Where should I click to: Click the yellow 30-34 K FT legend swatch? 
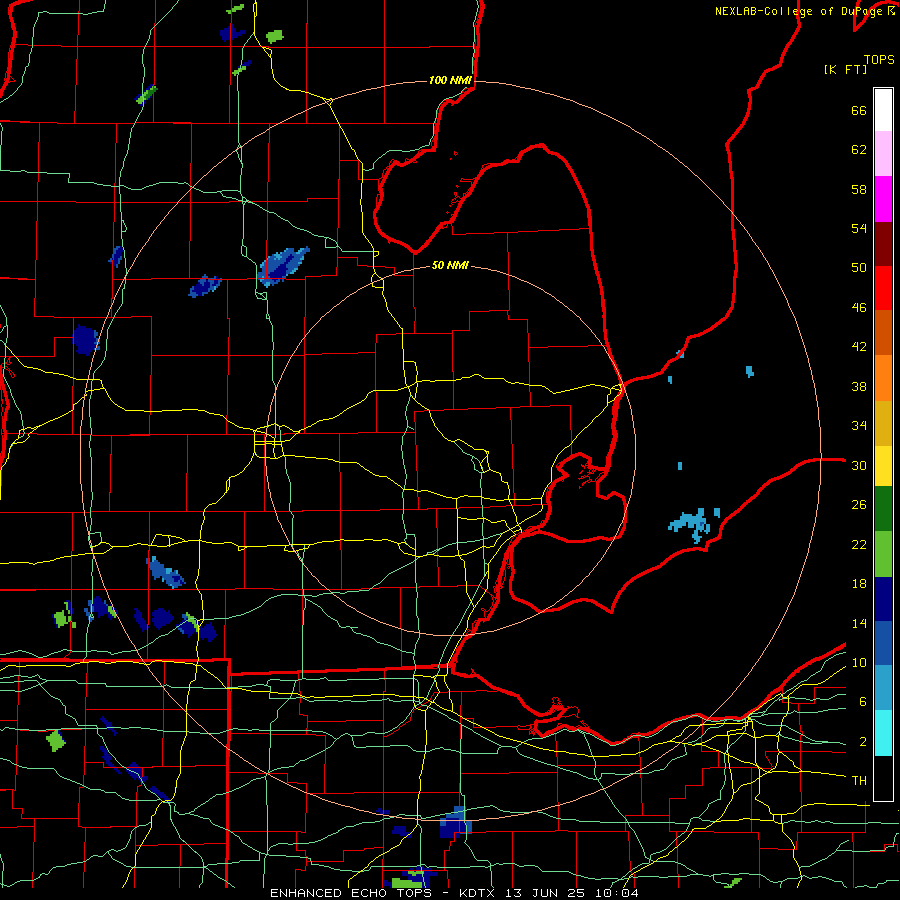click(883, 465)
